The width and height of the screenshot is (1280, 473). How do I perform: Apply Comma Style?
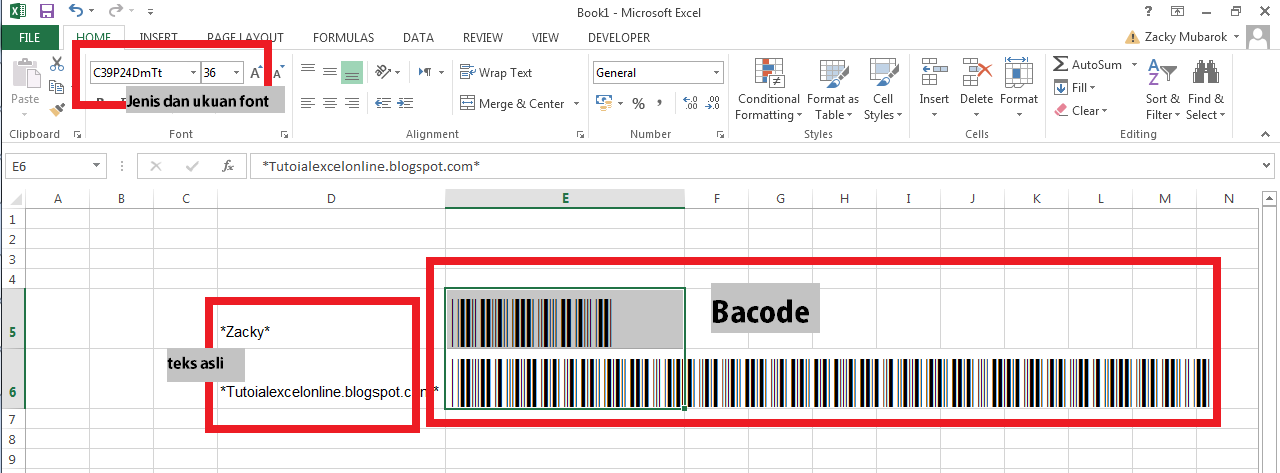(x=661, y=103)
